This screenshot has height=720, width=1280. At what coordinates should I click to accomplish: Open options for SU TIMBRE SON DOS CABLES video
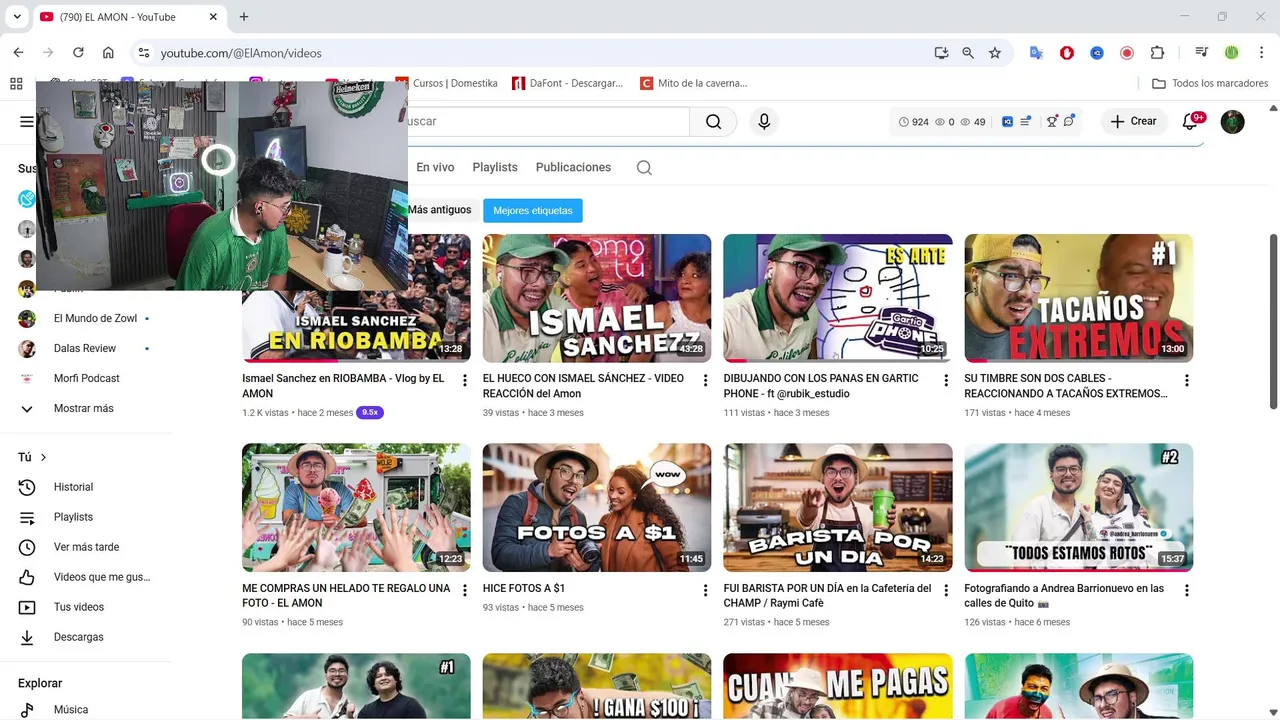1187,380
